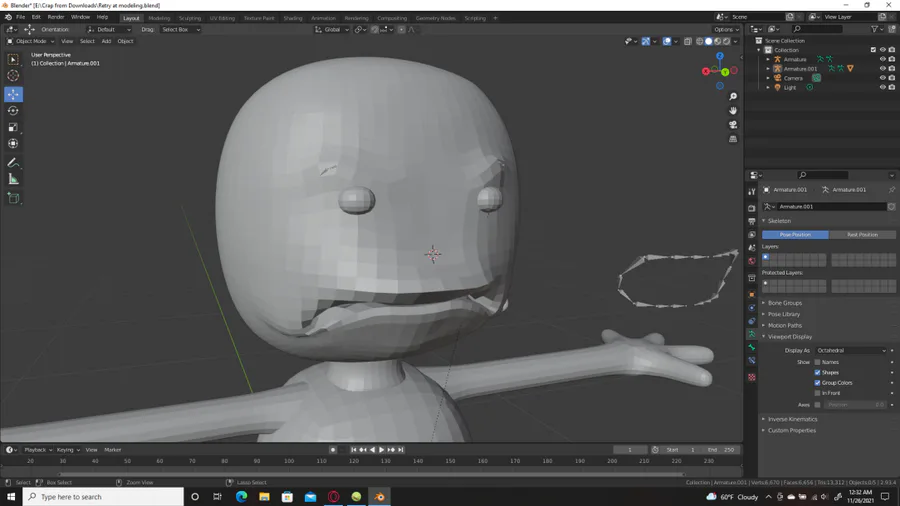Expand the Custom Properties panel
900x506 pixels.
point(792,430)
